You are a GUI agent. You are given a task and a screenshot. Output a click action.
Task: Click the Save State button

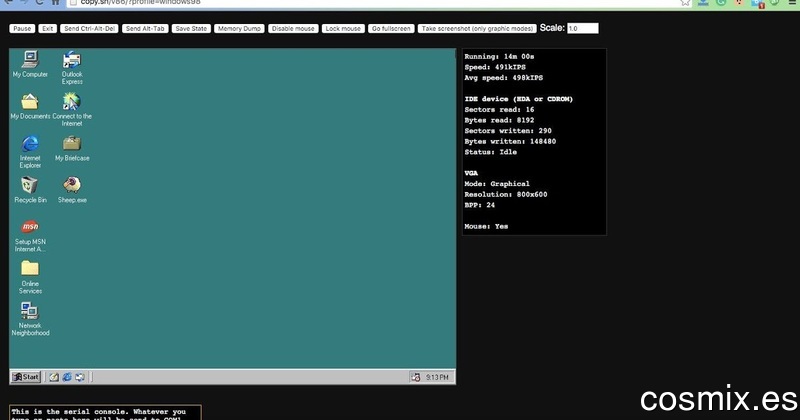coord(191,29)
